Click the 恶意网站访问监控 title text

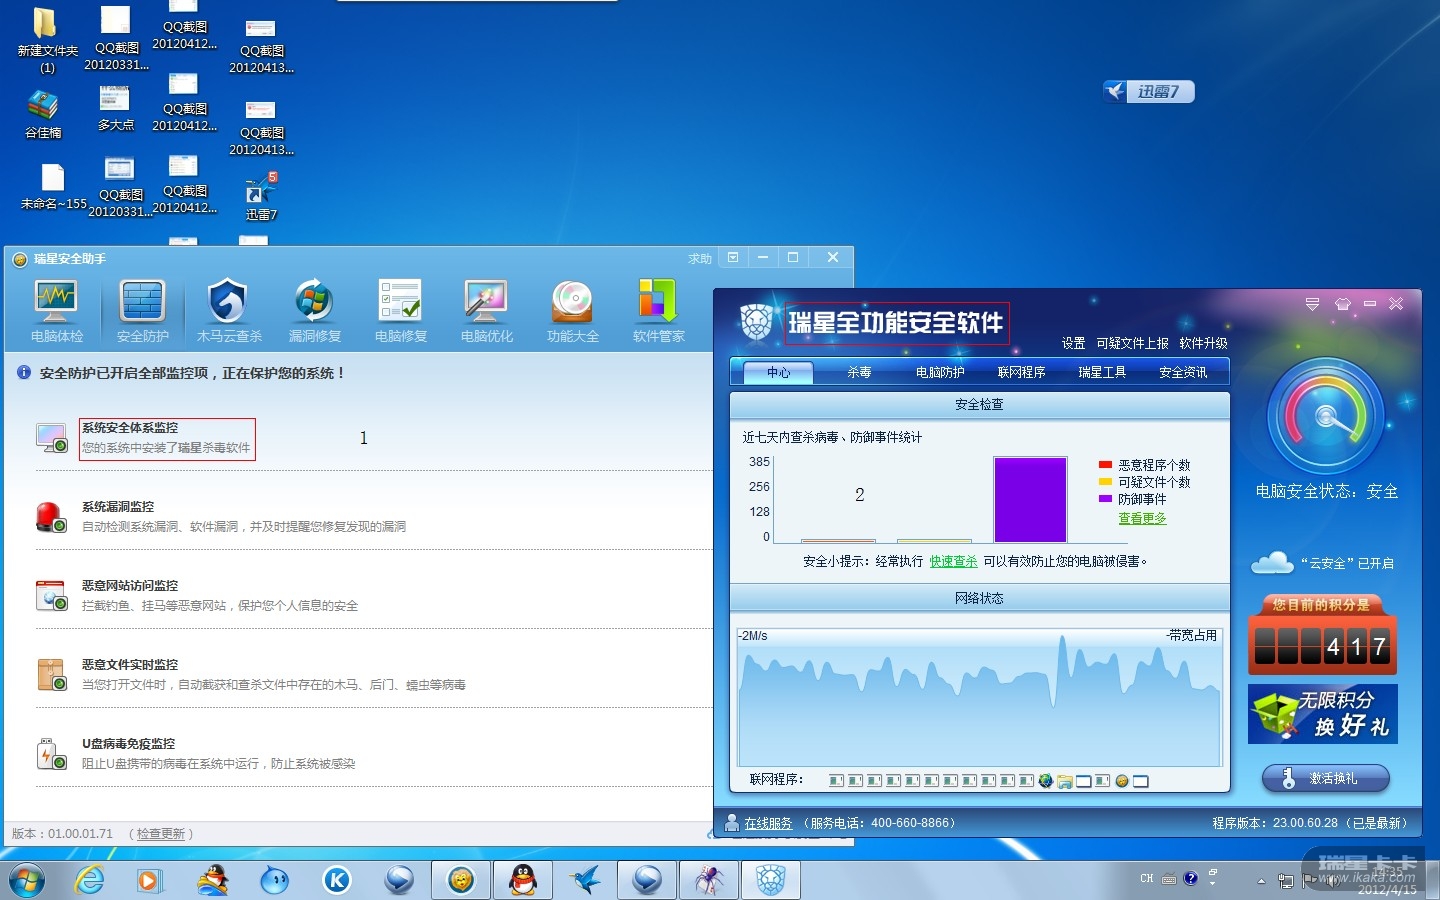pyautogui.click(x=130, y=586)
